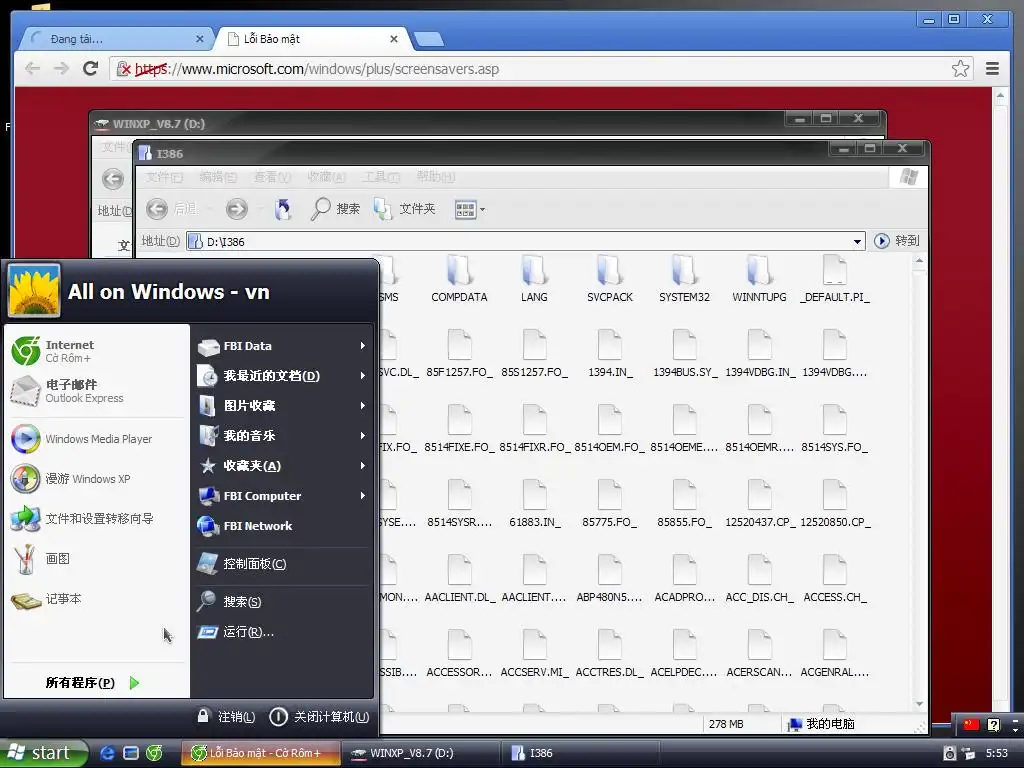The height and width of the screenshot is (768, 1024).
Task: Bookmark this page with the star icon
Action: coord(960,69)
